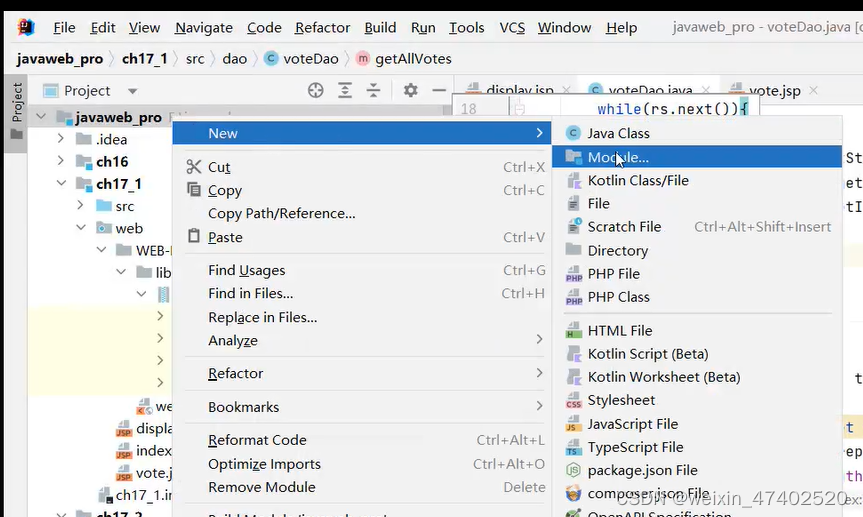Screen dimensions: 863x517
Task: Hide the Project panel with minus icon
Action: tap(439, 90)
